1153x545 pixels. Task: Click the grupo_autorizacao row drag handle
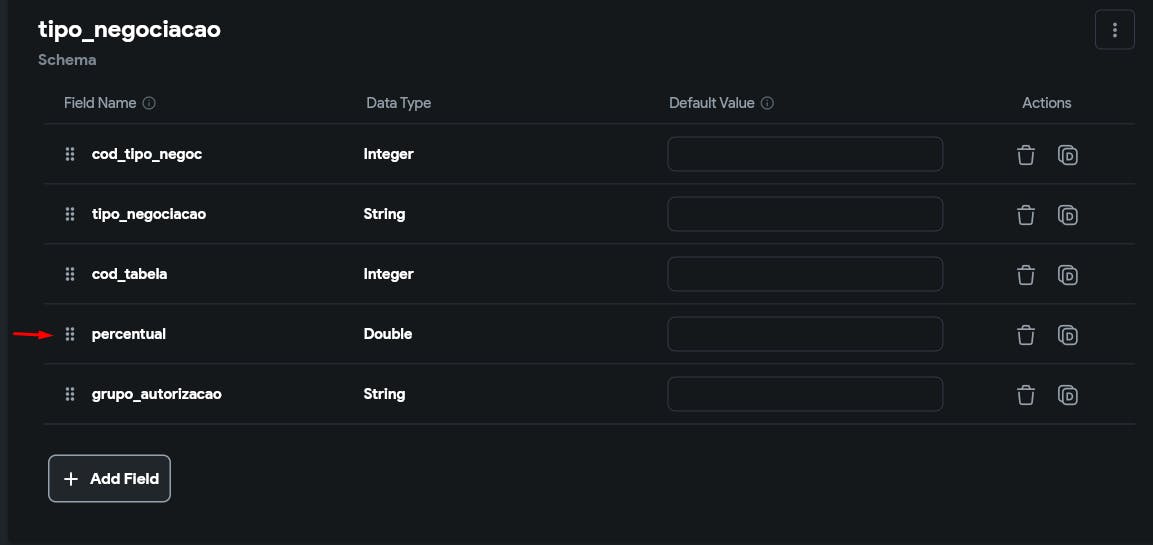click(70, 394)
